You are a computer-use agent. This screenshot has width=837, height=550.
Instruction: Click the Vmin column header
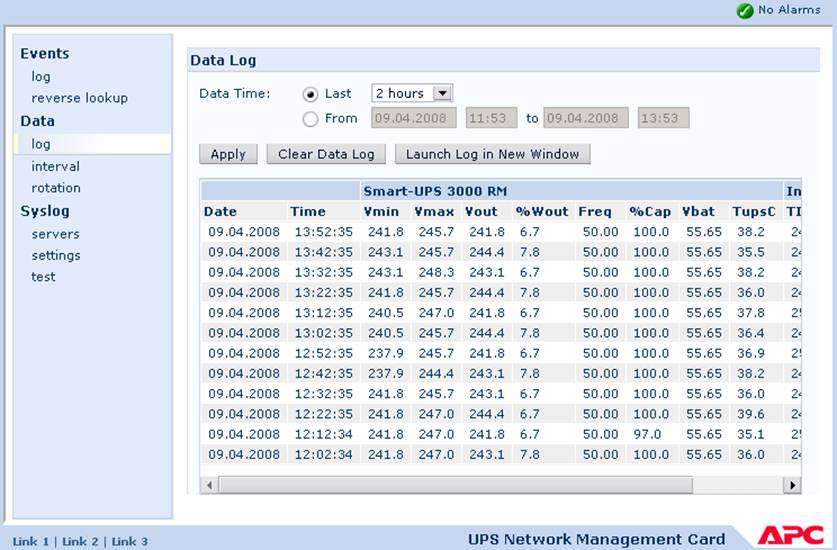[381, 211]
